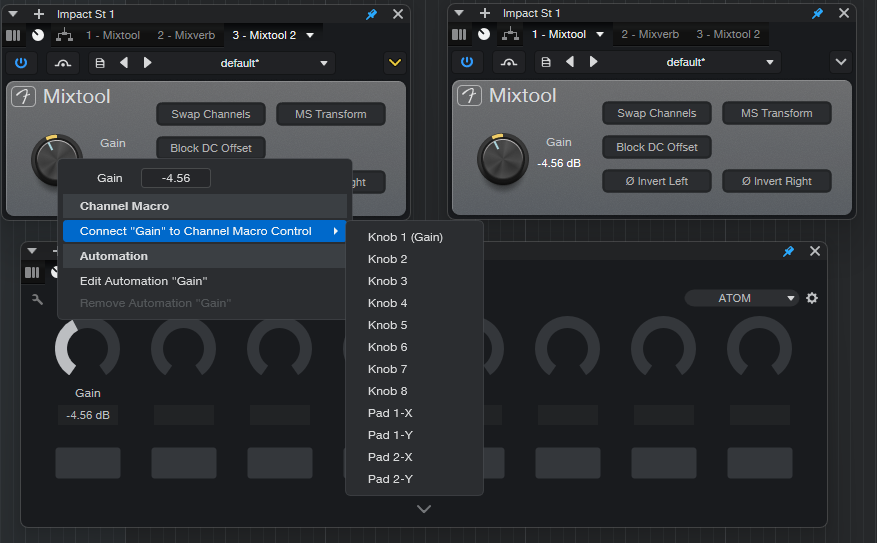Open preset file icon in right window
Image resolution: width=877 pixels, height=543 pixels.
point(546,62)
